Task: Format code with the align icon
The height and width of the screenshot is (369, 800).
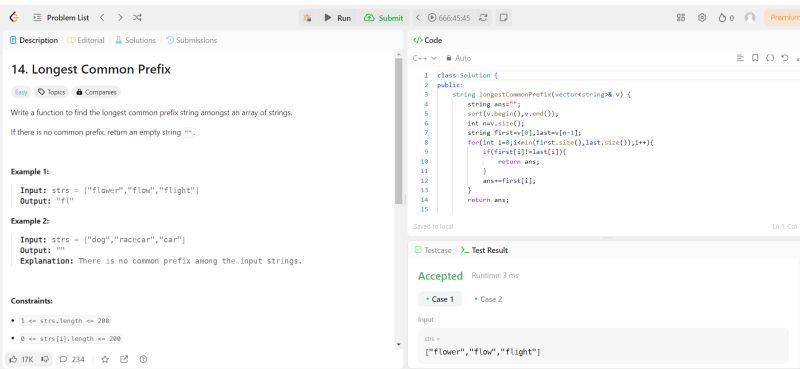Action: [x=740, y=58]
